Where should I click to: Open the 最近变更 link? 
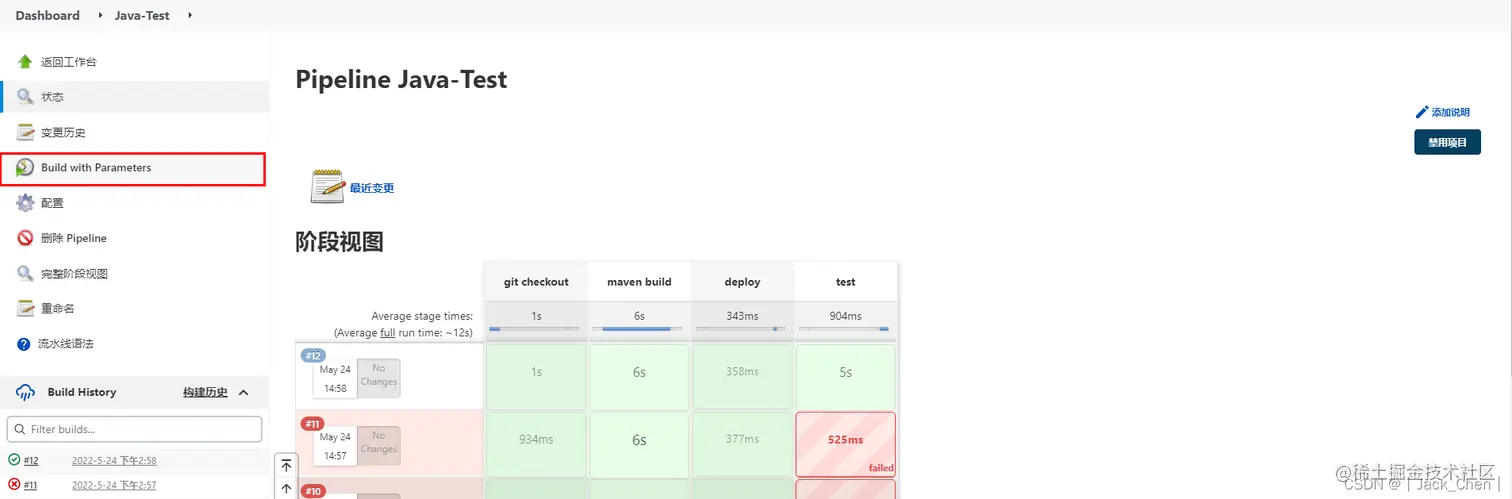pyautogui.click(x=371, y=188)
